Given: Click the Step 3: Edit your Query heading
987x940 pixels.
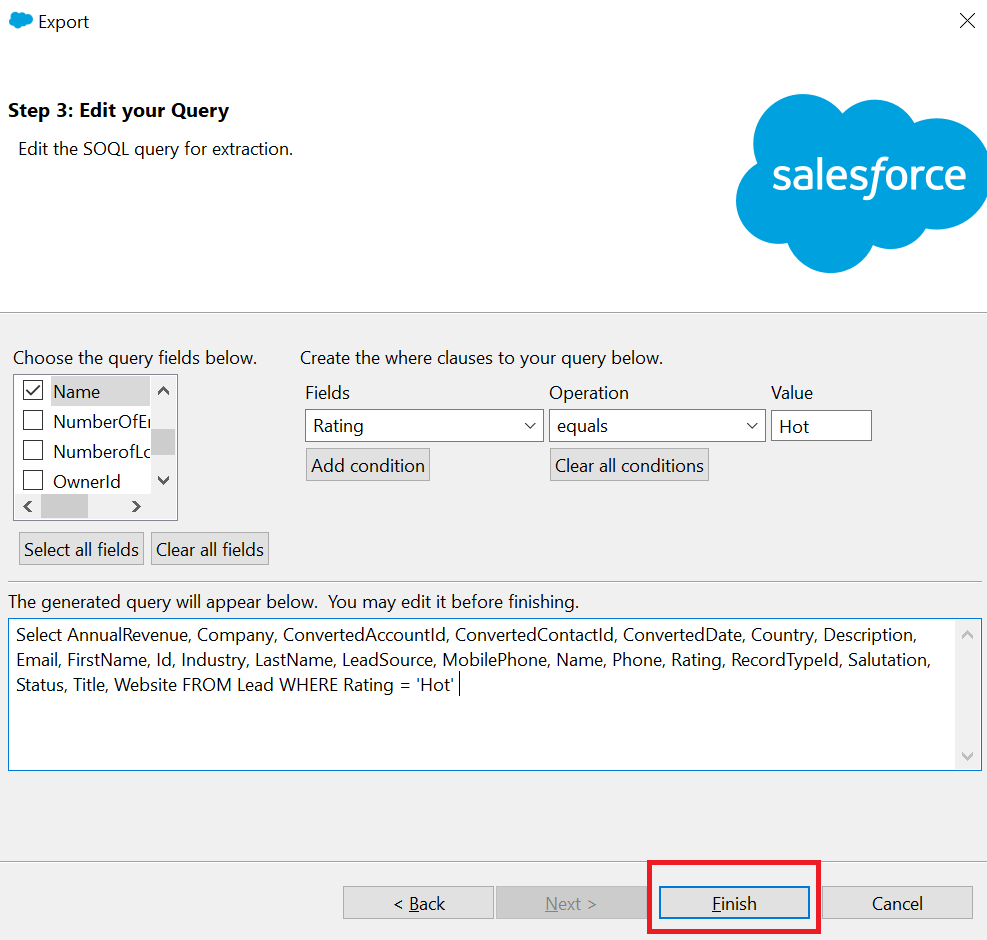Looking at the screenshot, I should [118, 110].
